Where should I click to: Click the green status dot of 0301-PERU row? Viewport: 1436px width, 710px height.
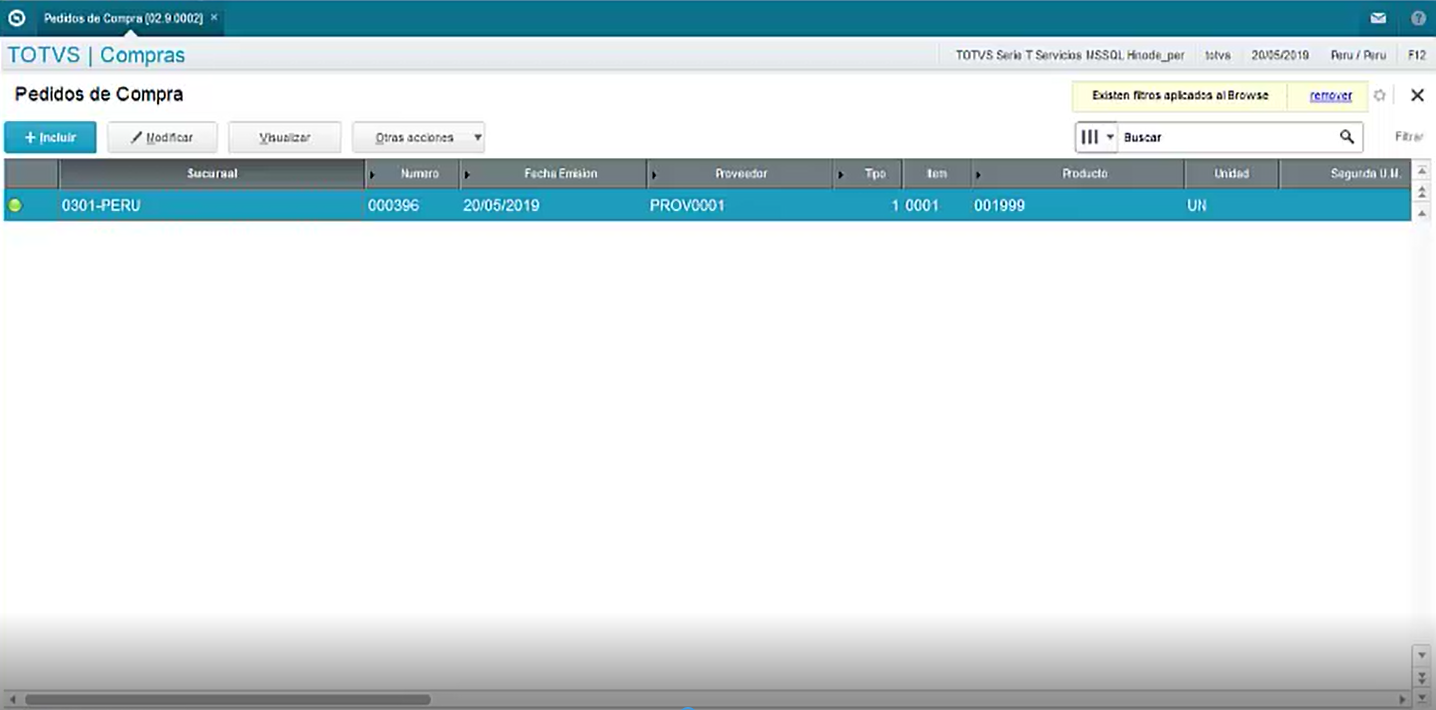tap(15, 206)
